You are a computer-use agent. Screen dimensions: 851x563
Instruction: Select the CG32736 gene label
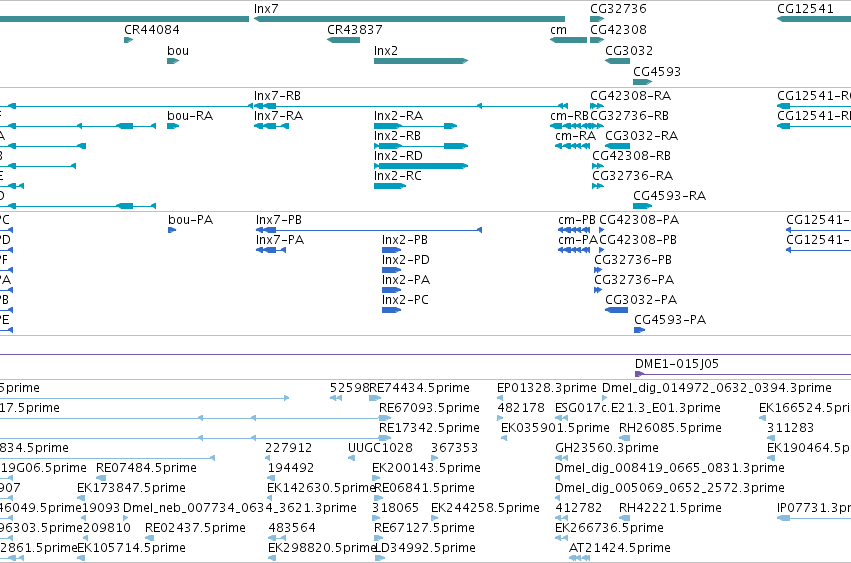[x=618, y=9]
